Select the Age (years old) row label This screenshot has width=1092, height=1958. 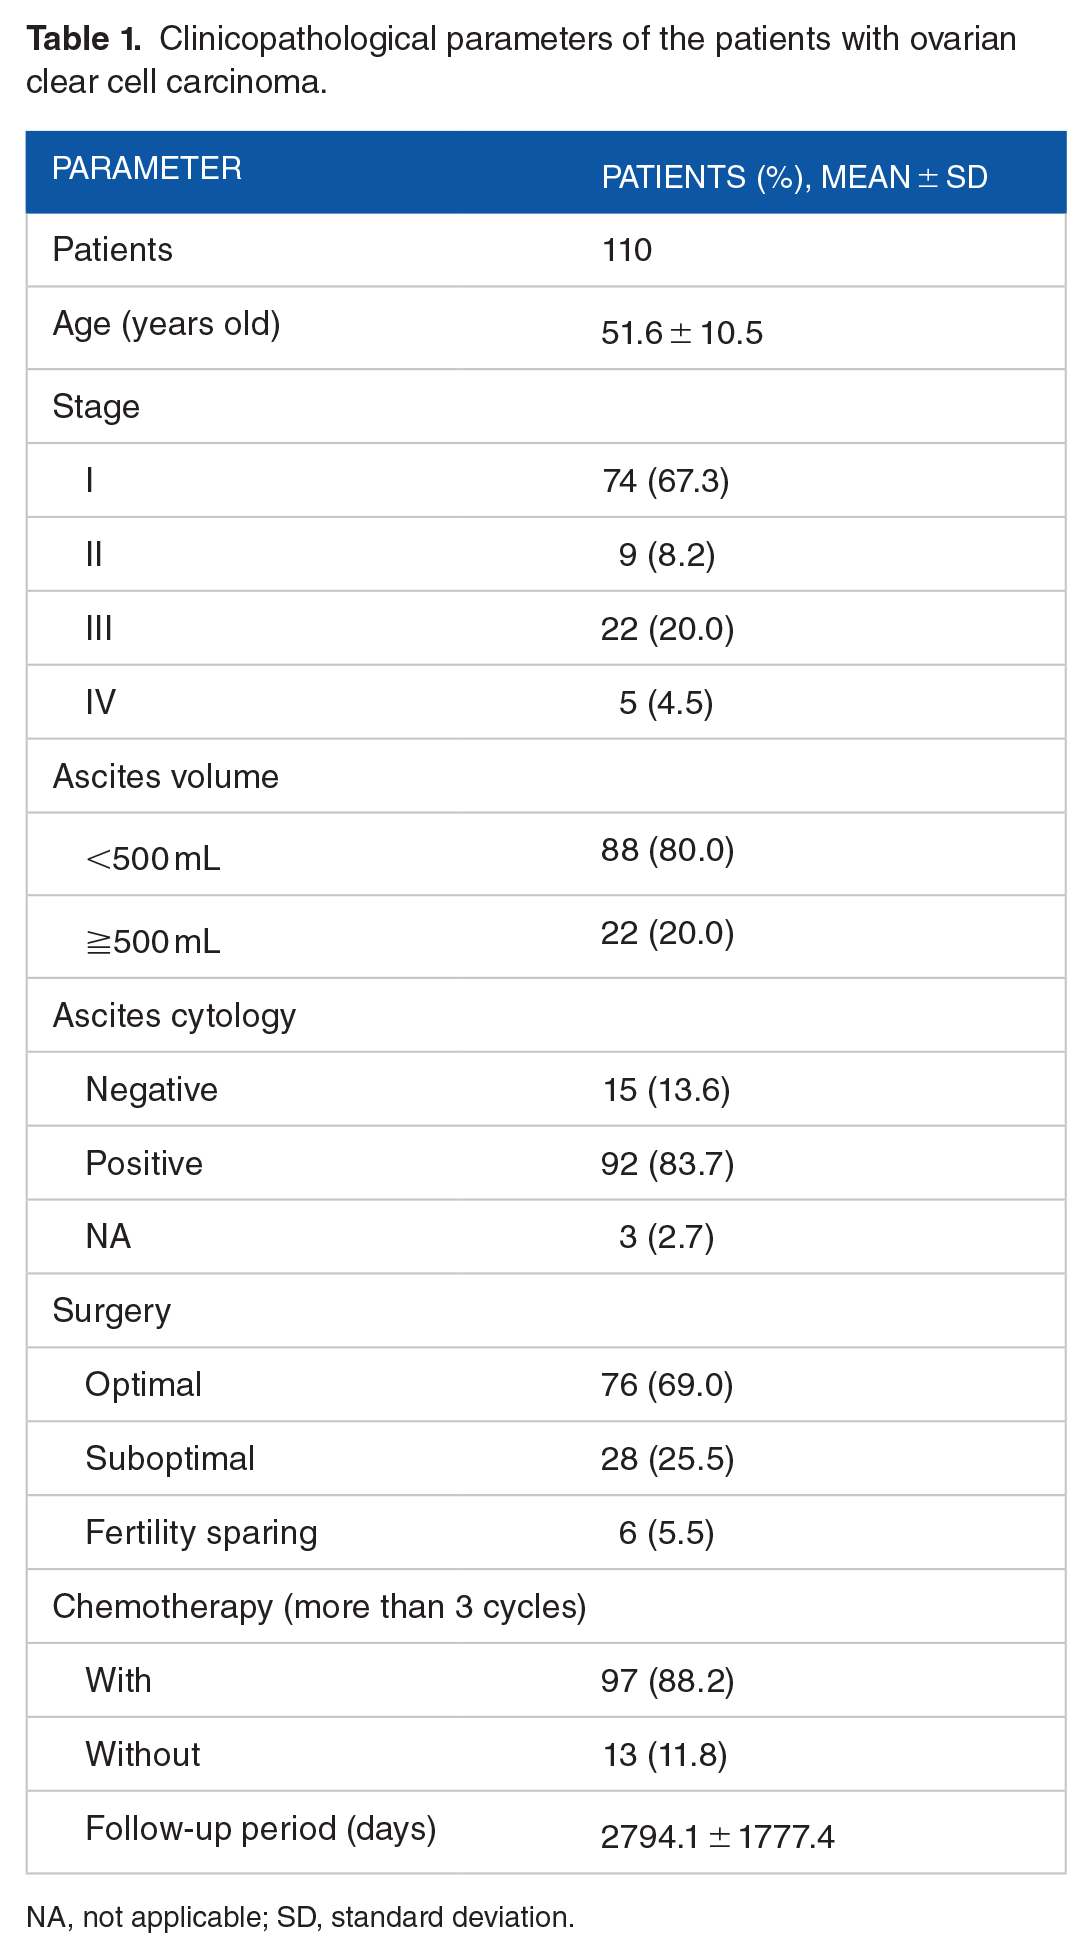point(166,324)
